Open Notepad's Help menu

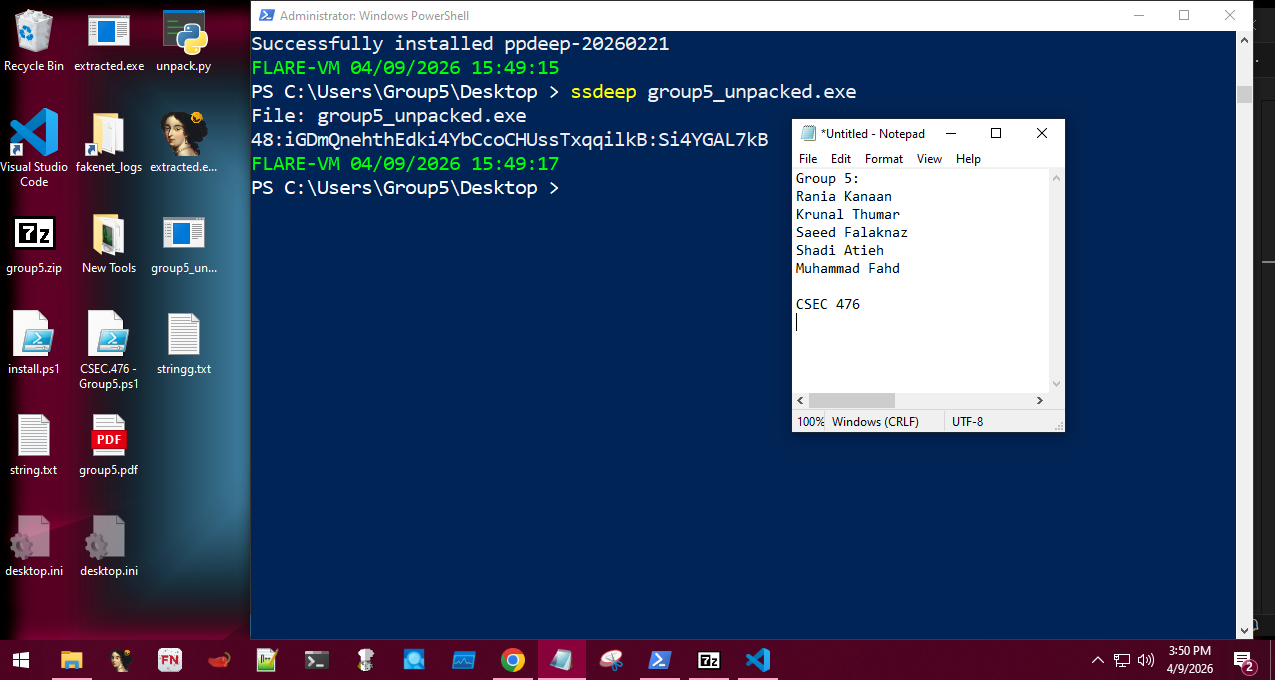point(968,159)
